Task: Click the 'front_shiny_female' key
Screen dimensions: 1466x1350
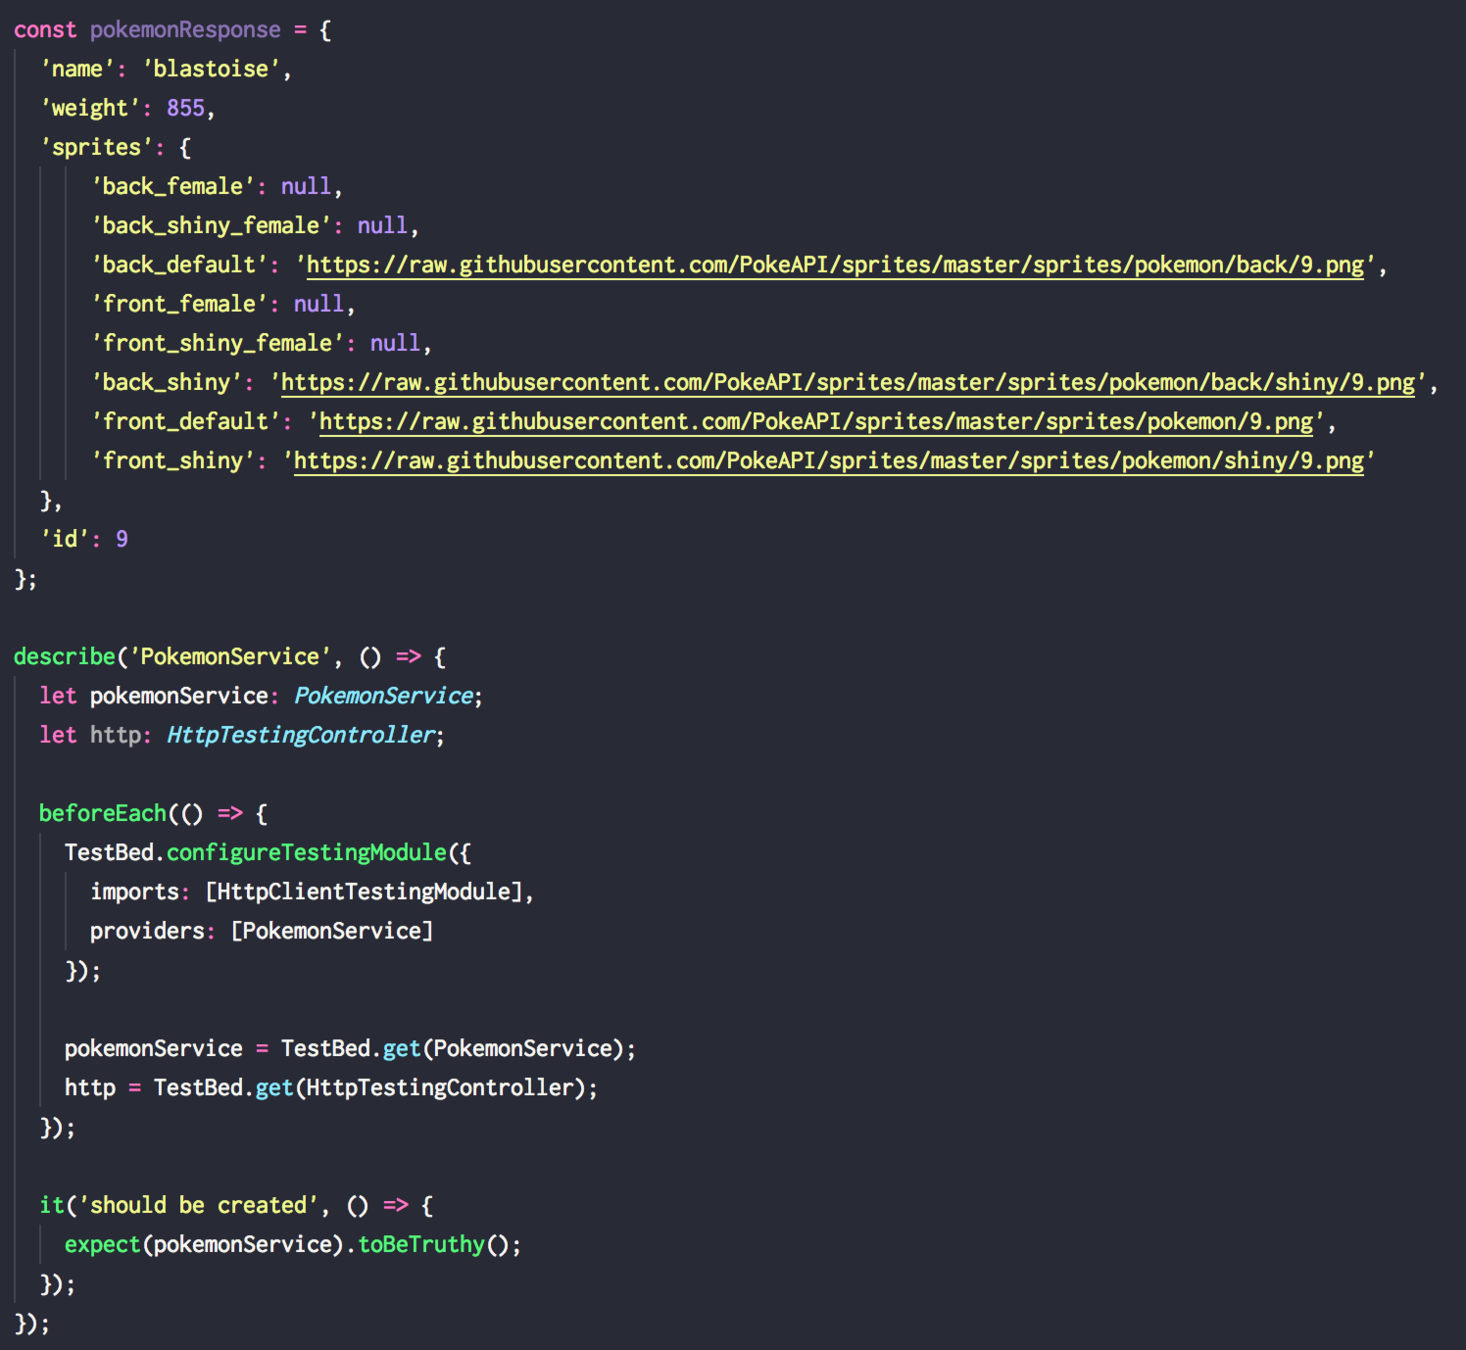Action: [217, 343]
